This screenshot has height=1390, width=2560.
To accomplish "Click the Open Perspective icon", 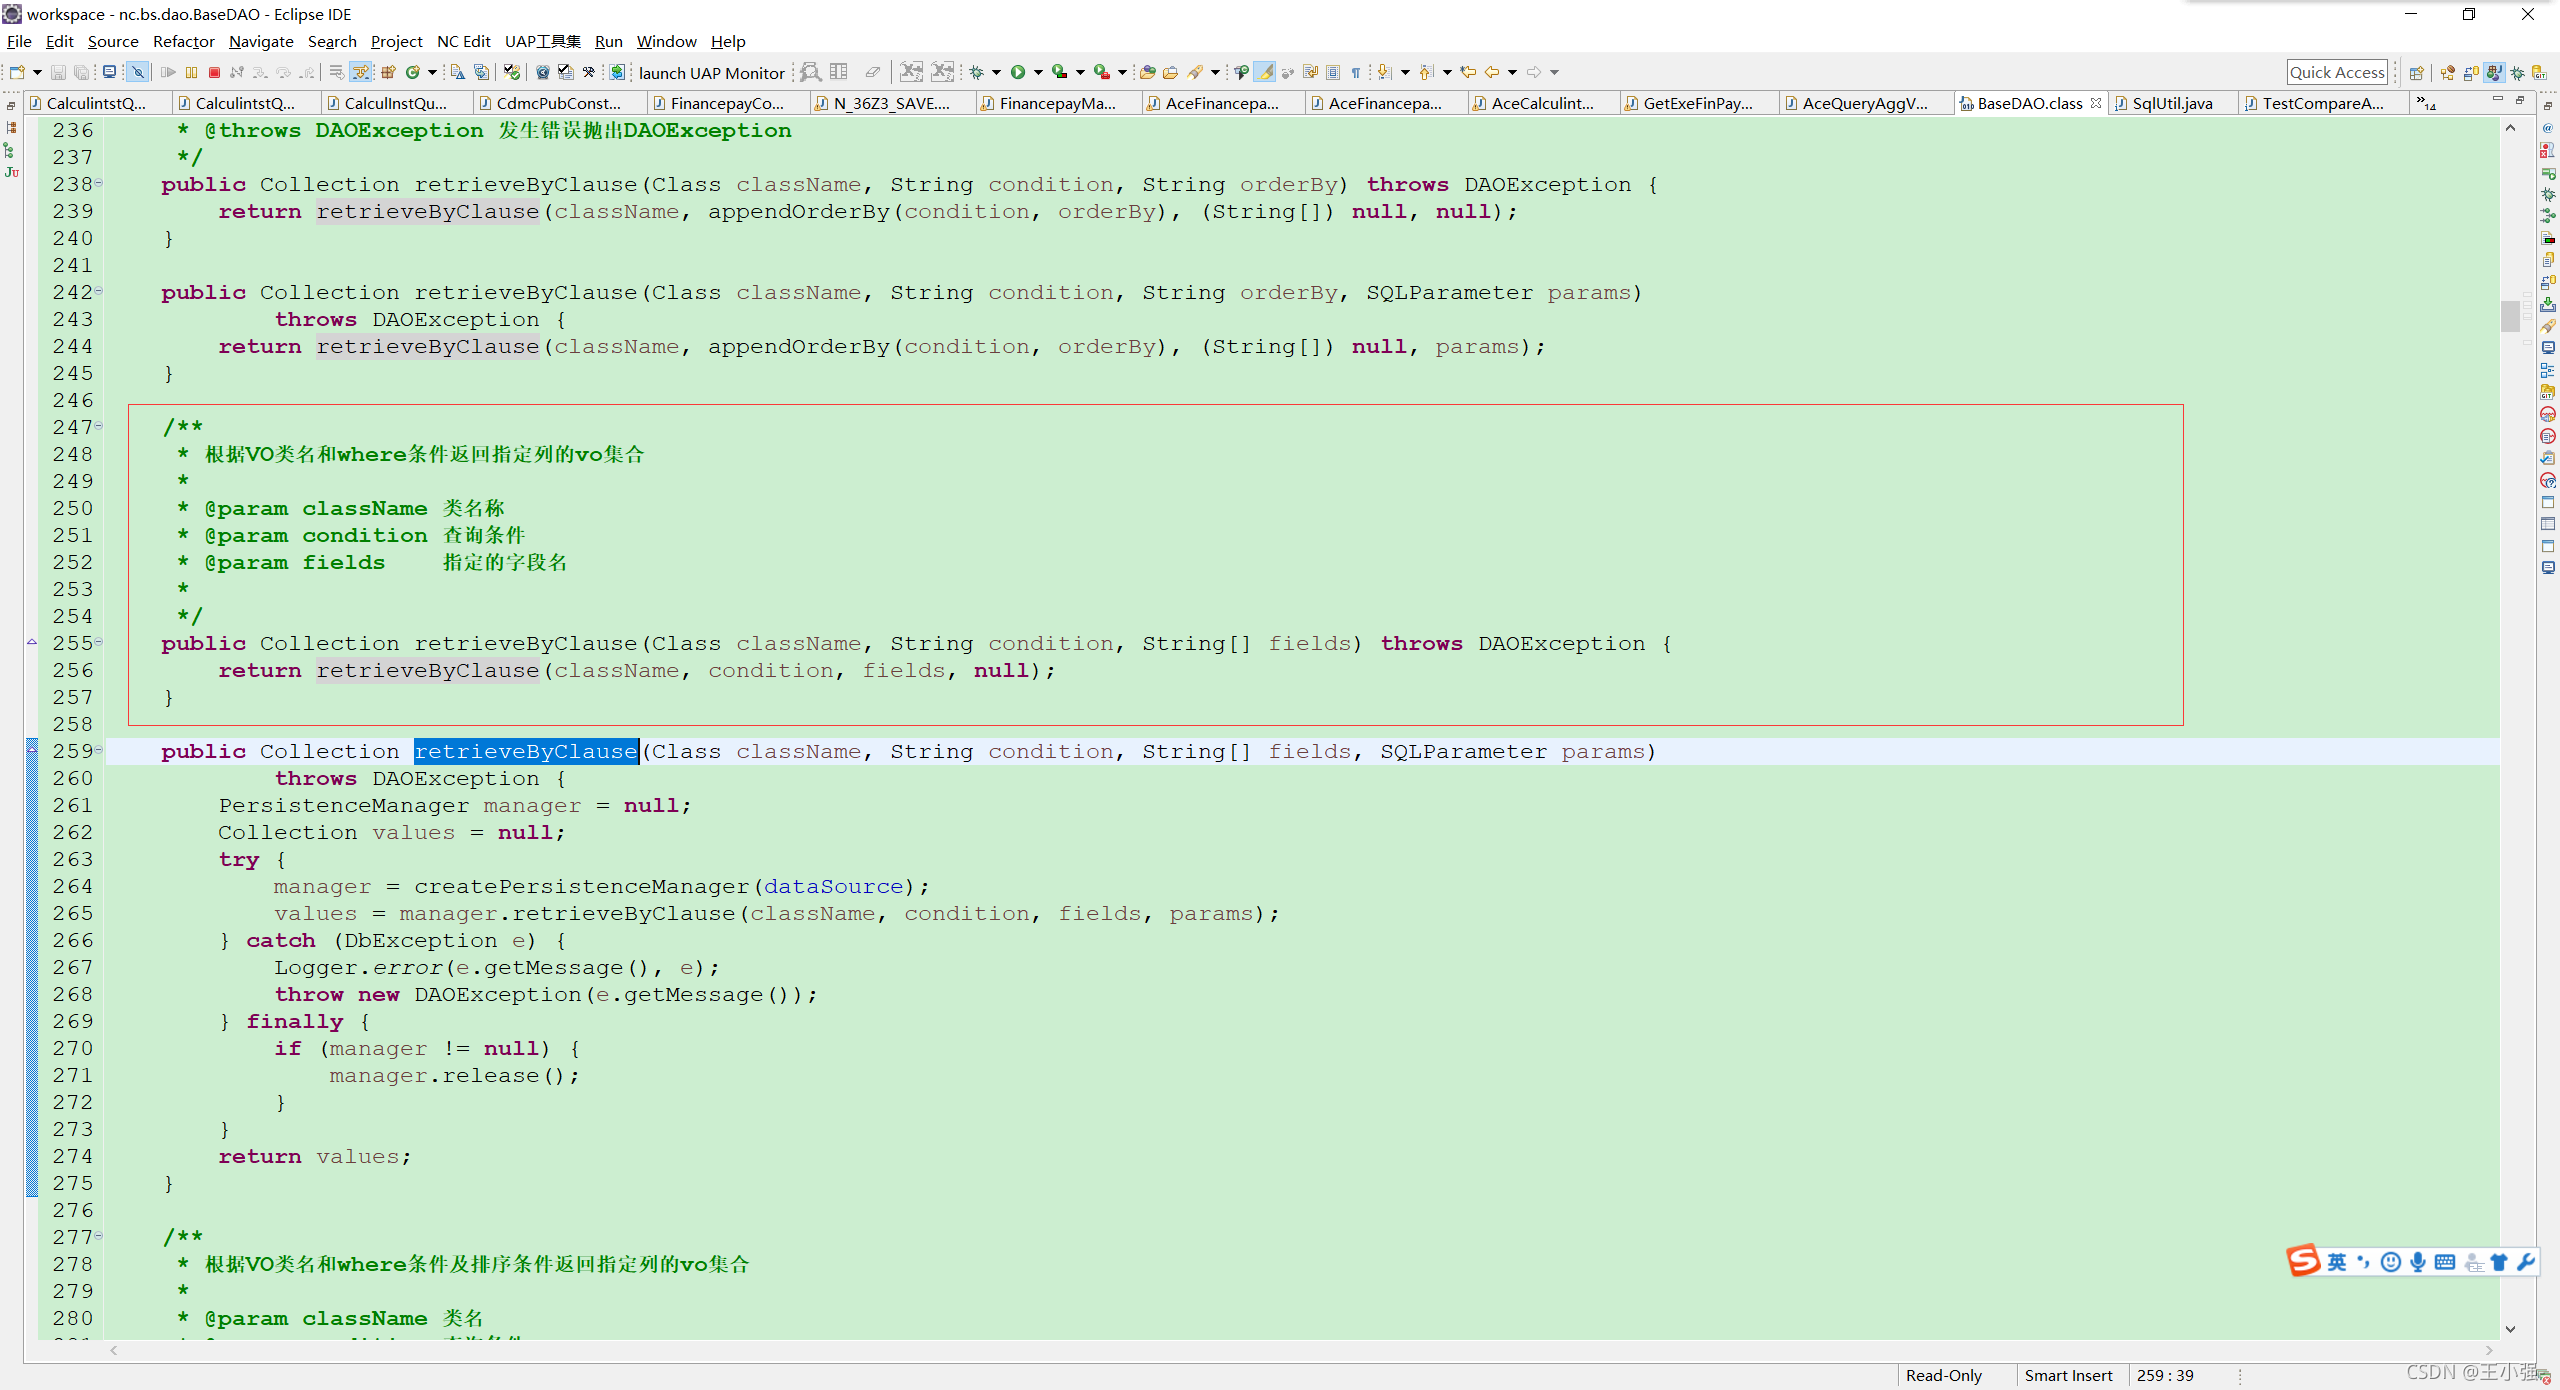I will [2416, 73].
